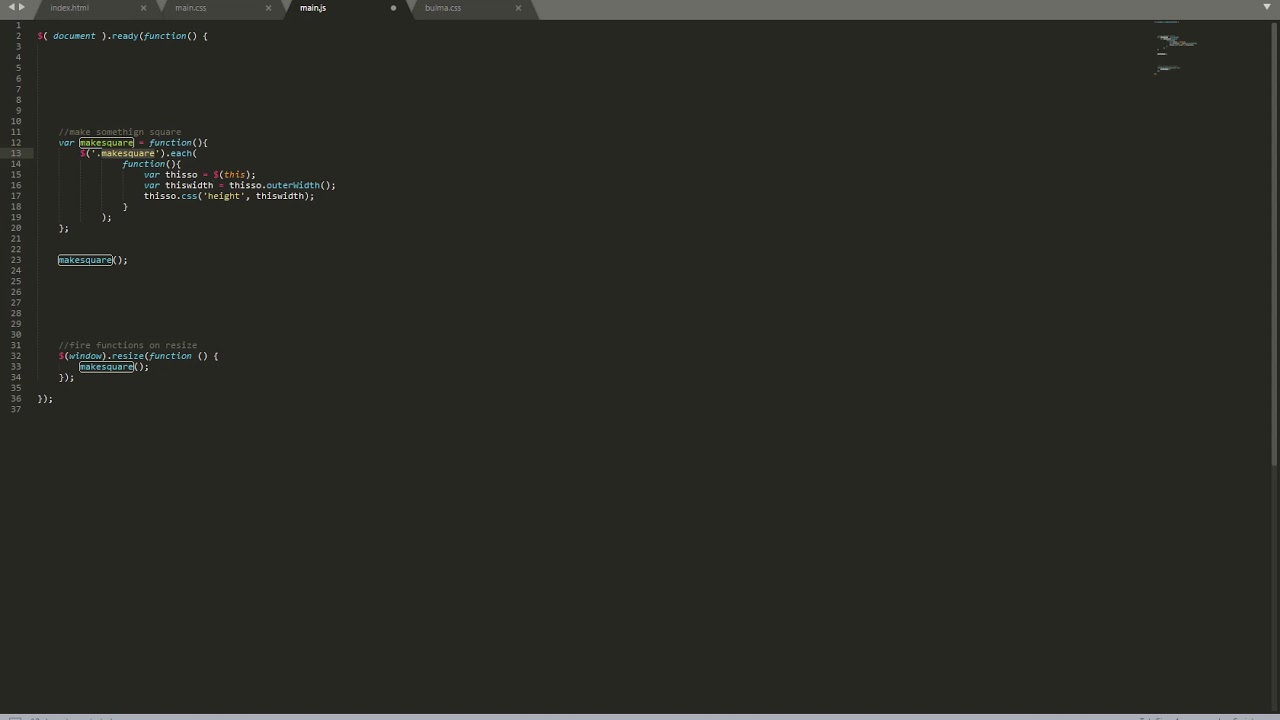Click '$(this)' on line 15
This screenshot has height=720, width=1280.
click(234, 175)
